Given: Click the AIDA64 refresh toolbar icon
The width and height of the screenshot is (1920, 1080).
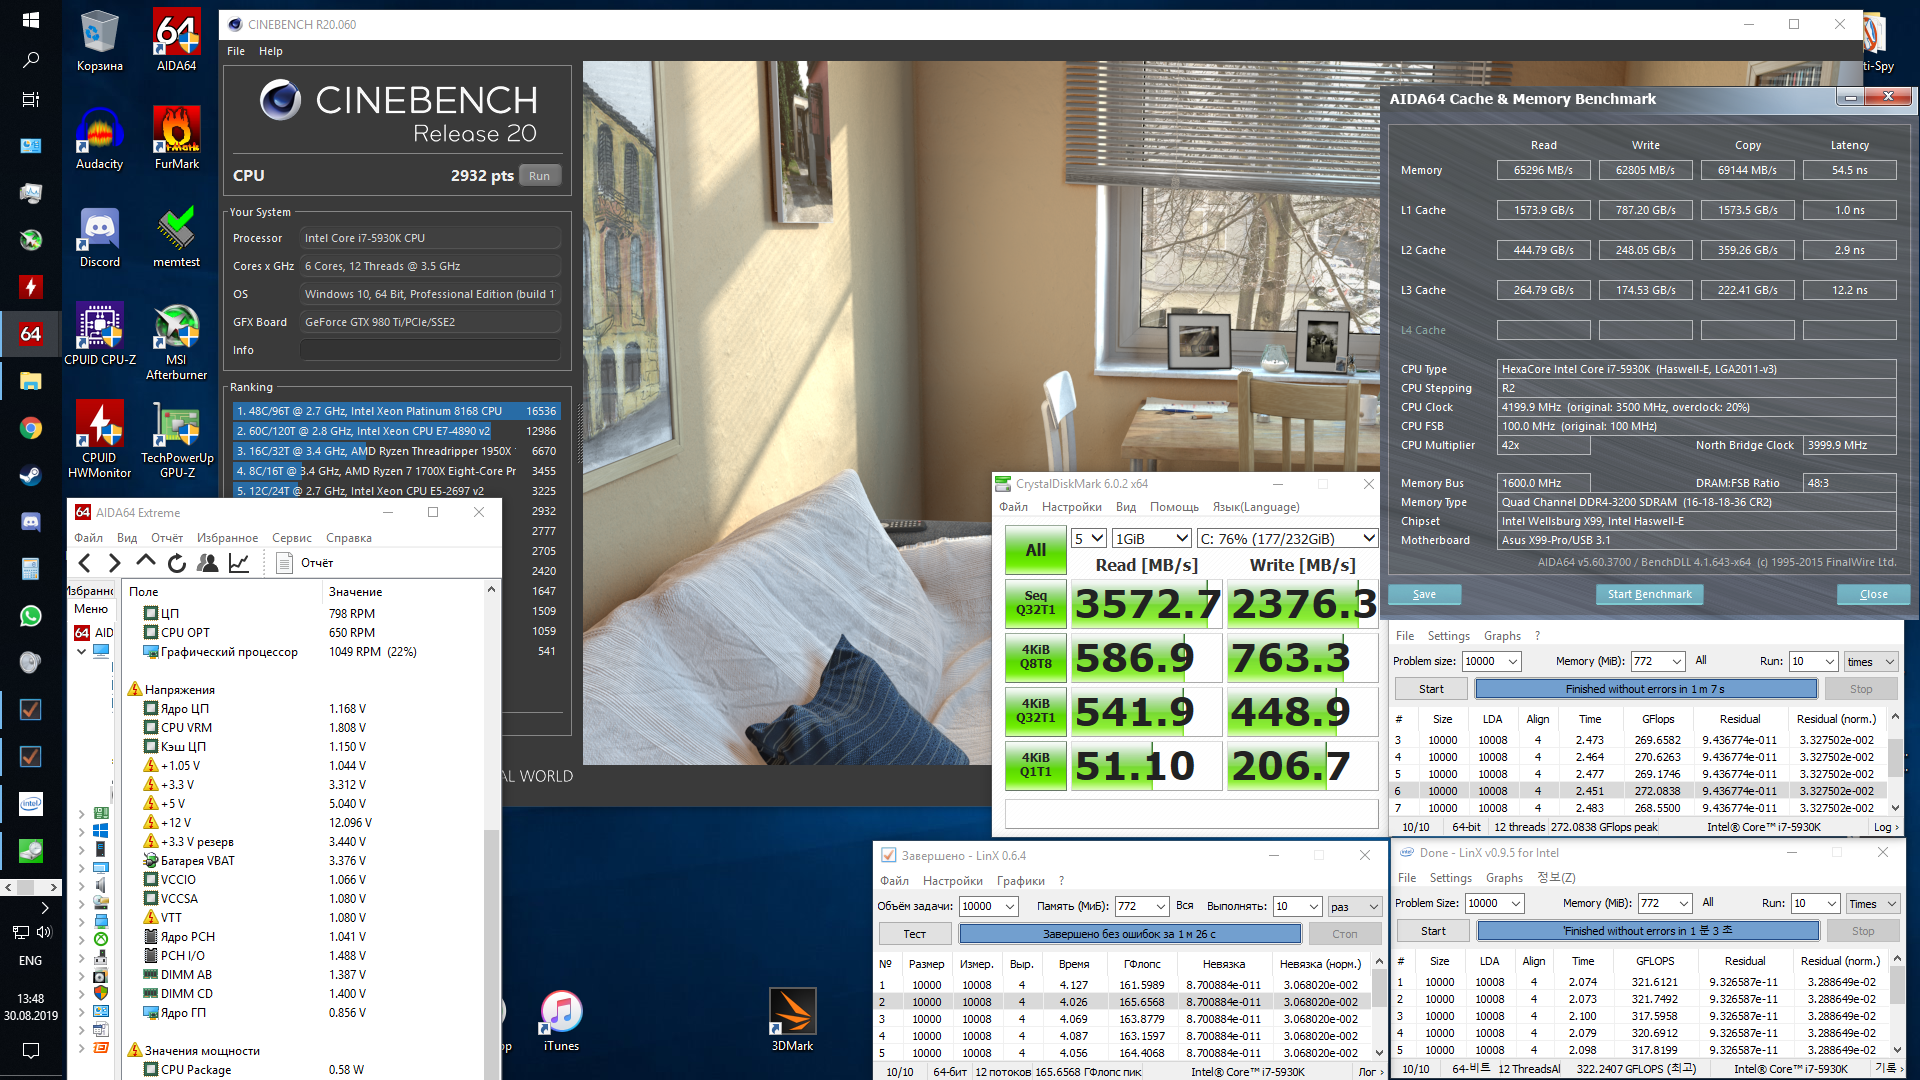Looking at the screenshot, I should pyautogui.click(x=177, y=563).
